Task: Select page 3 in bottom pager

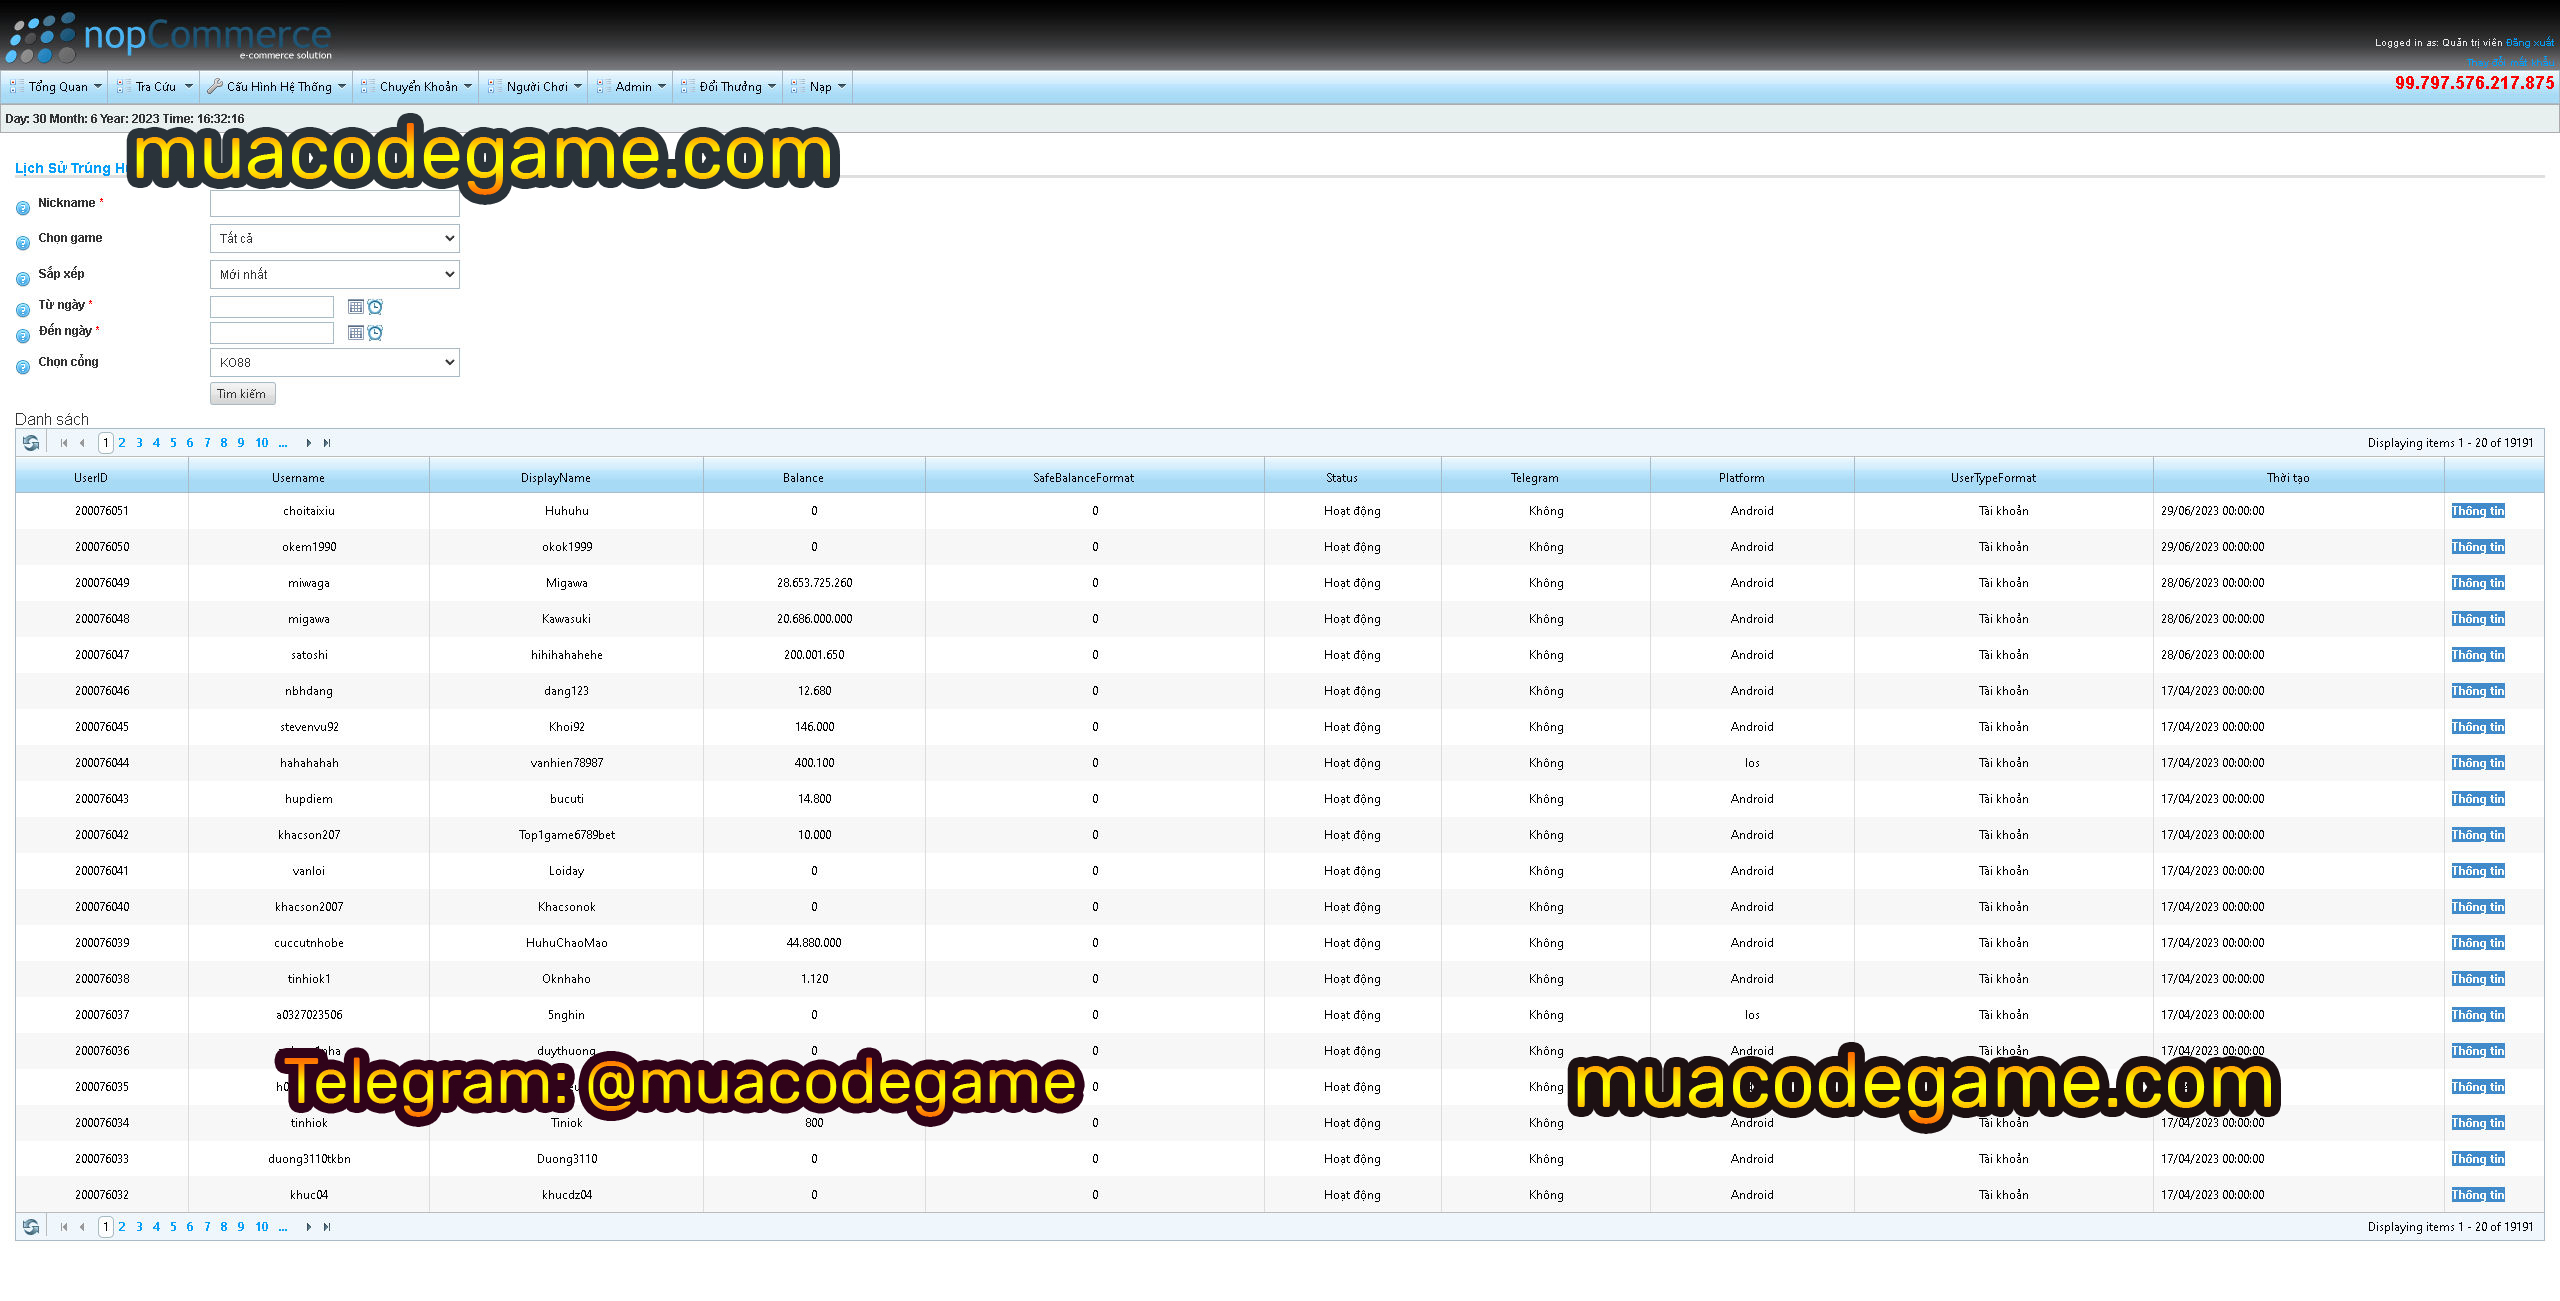Action: click(139, 1227)
